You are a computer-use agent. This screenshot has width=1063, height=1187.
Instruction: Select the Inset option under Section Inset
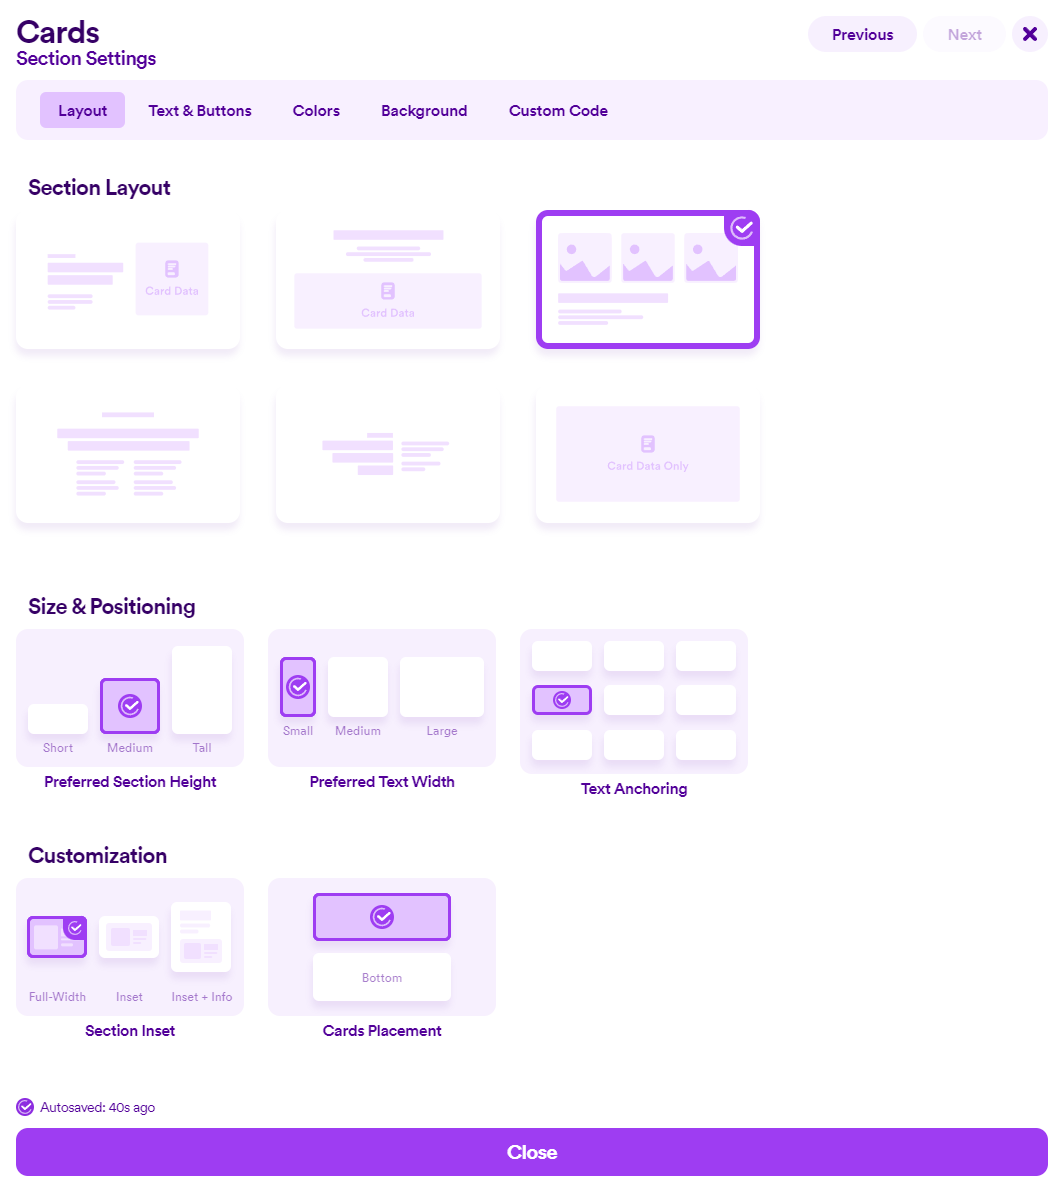(129, 937)
